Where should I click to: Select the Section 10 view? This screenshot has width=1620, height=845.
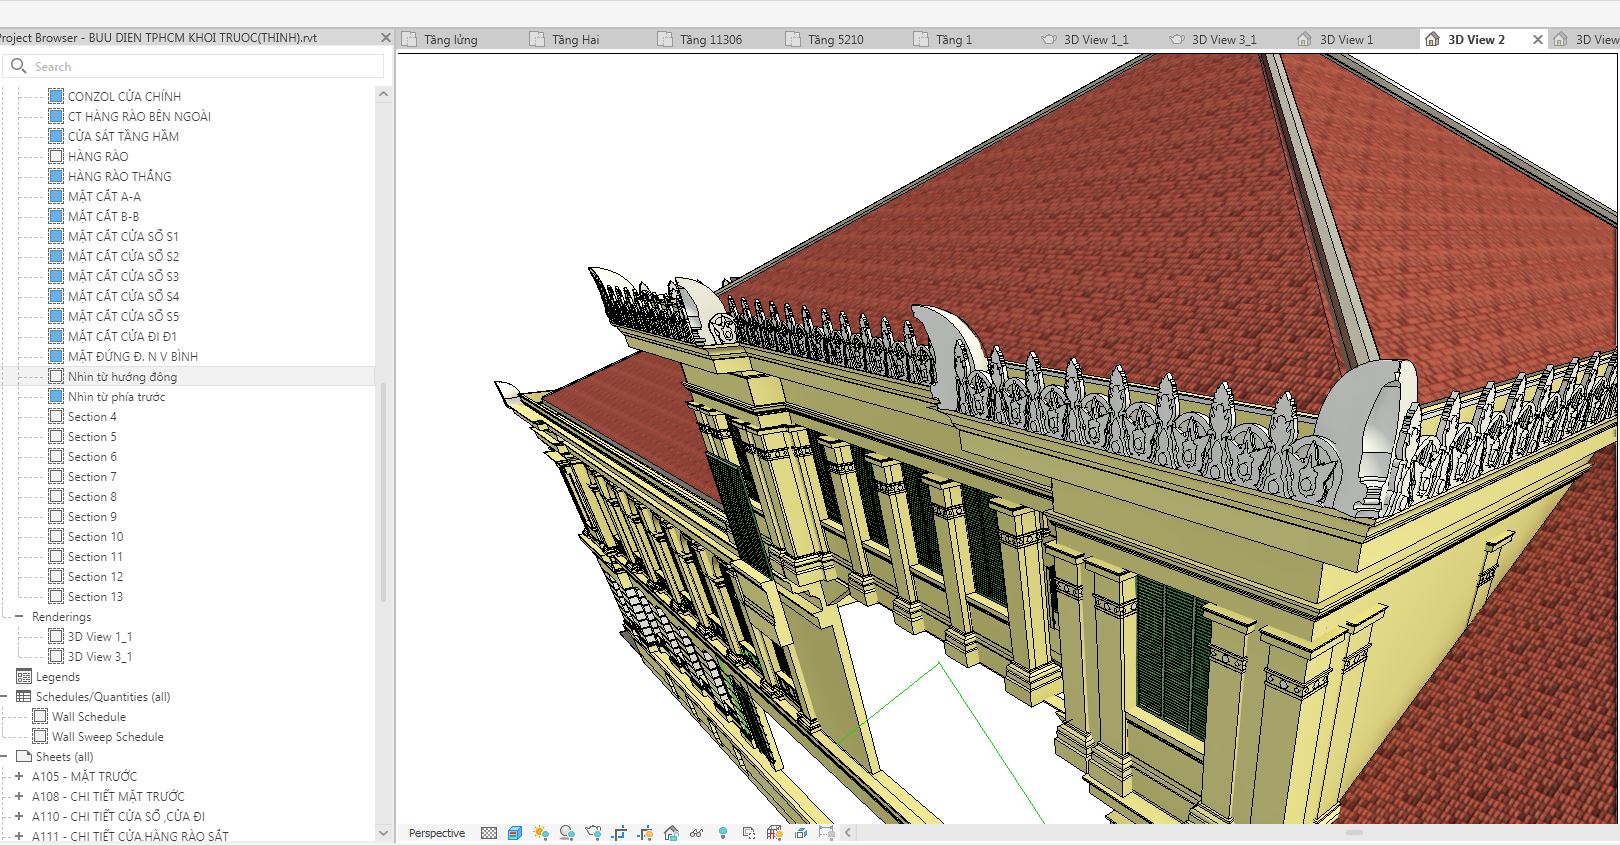(96, 536)
